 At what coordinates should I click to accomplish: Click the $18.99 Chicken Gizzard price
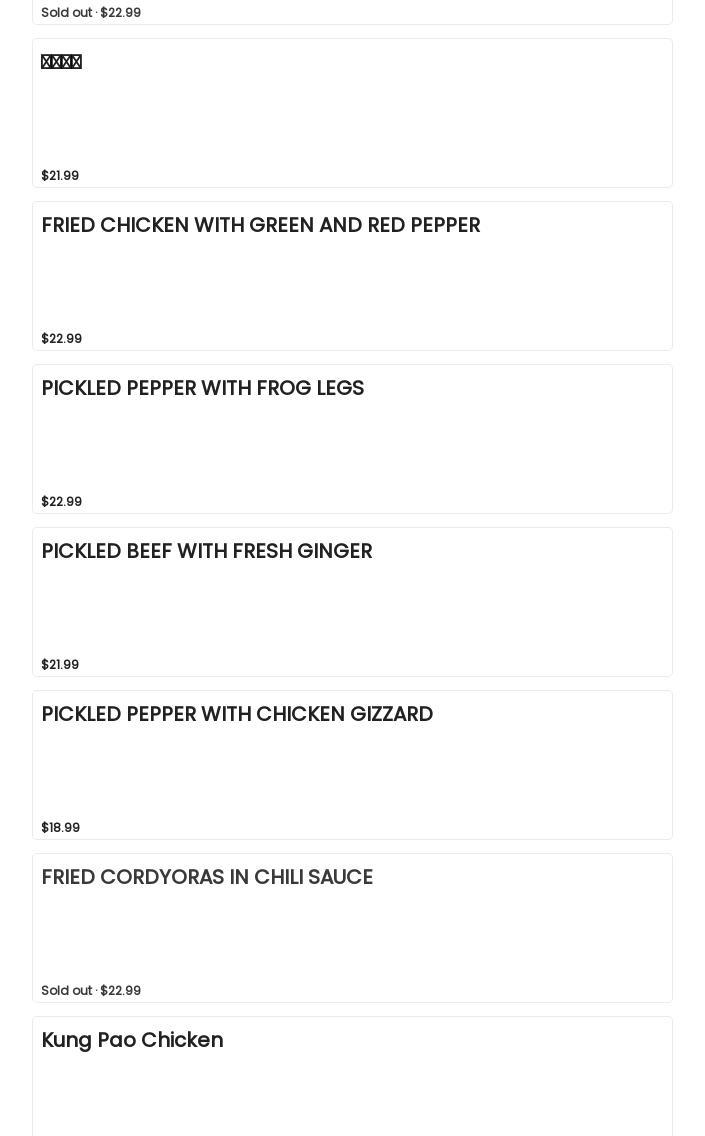60,827
